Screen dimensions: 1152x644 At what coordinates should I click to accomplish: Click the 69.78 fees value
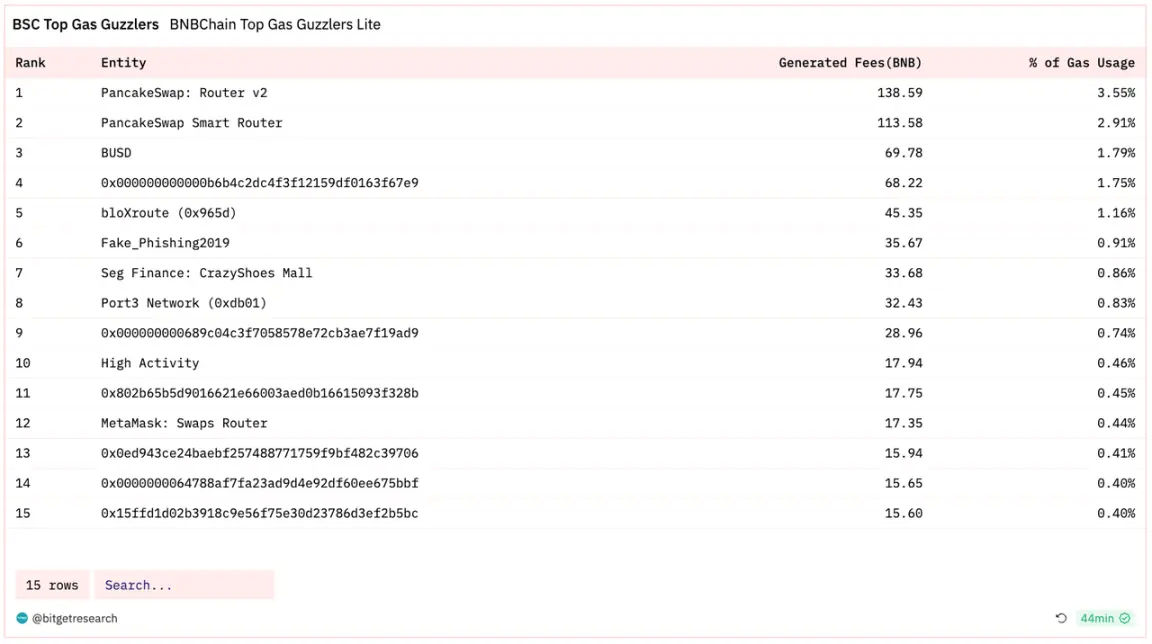[x=903, y=153]
